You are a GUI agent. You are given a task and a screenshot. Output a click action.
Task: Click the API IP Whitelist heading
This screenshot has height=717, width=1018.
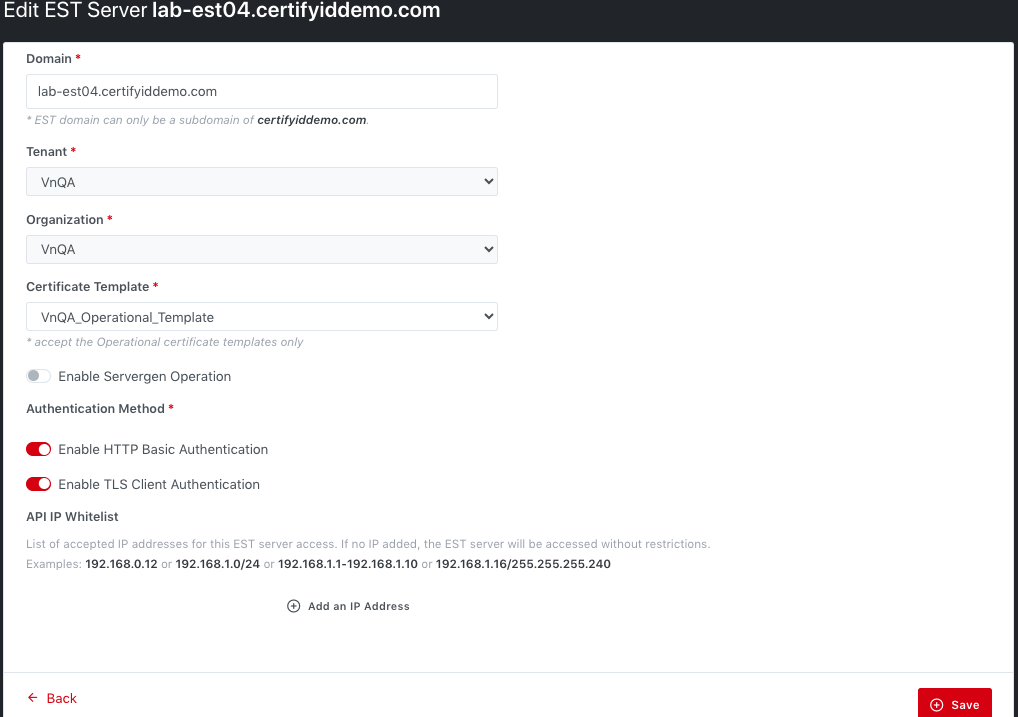tap(72, 517)
